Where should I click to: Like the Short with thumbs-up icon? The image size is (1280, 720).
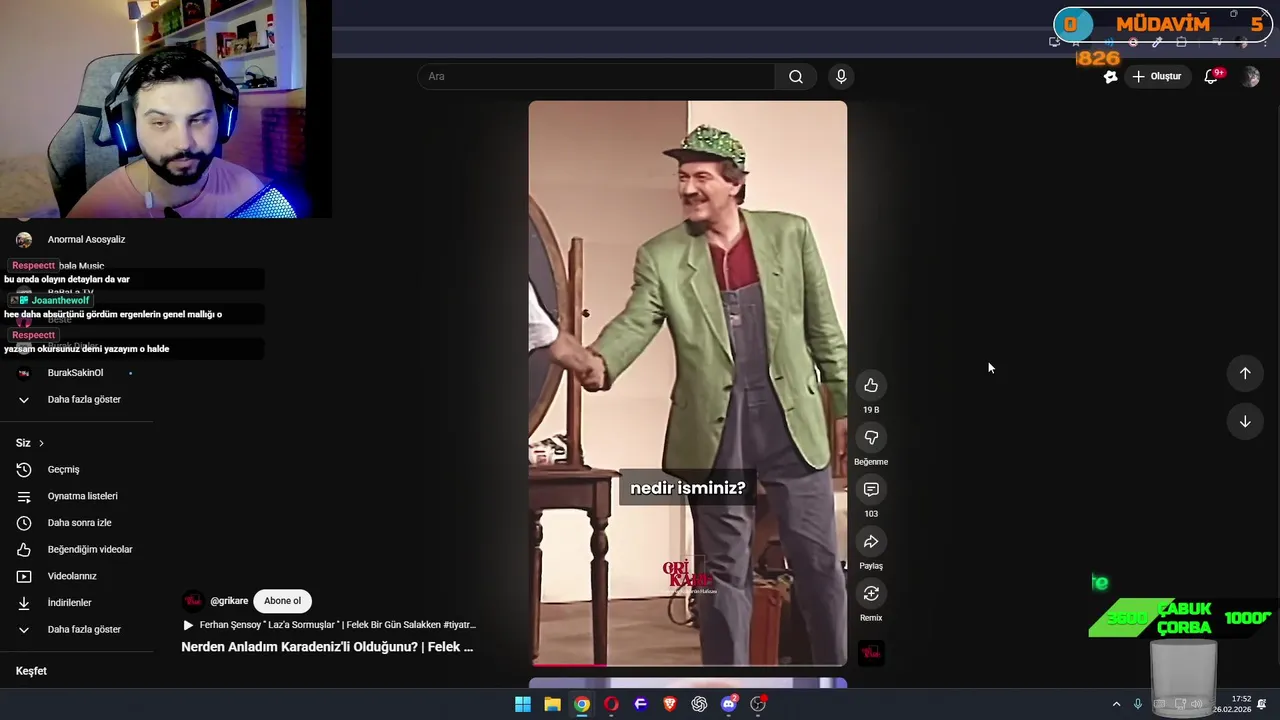click(x=871, y=385)
